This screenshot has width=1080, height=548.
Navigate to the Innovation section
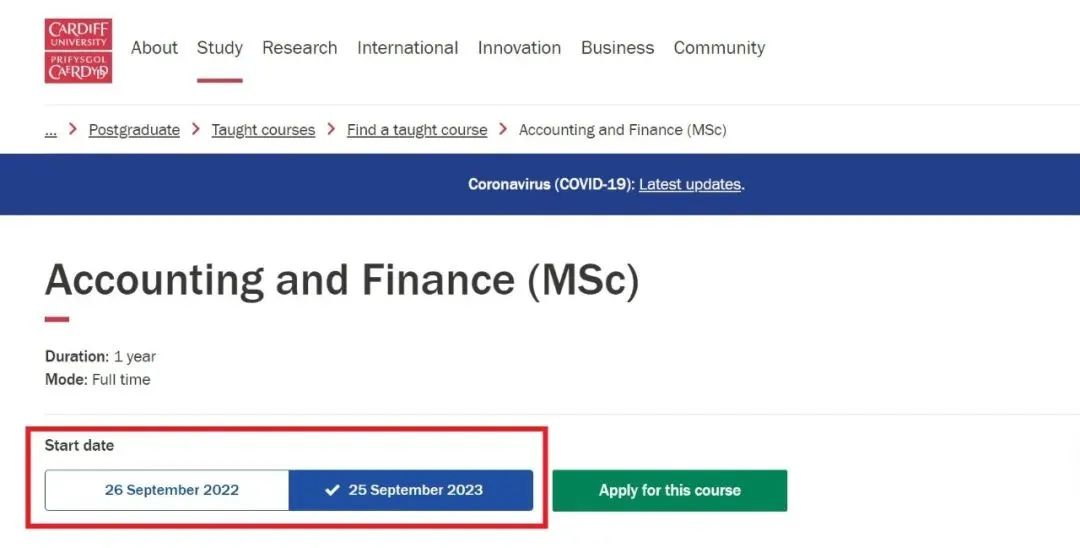(x=519, y=48)
